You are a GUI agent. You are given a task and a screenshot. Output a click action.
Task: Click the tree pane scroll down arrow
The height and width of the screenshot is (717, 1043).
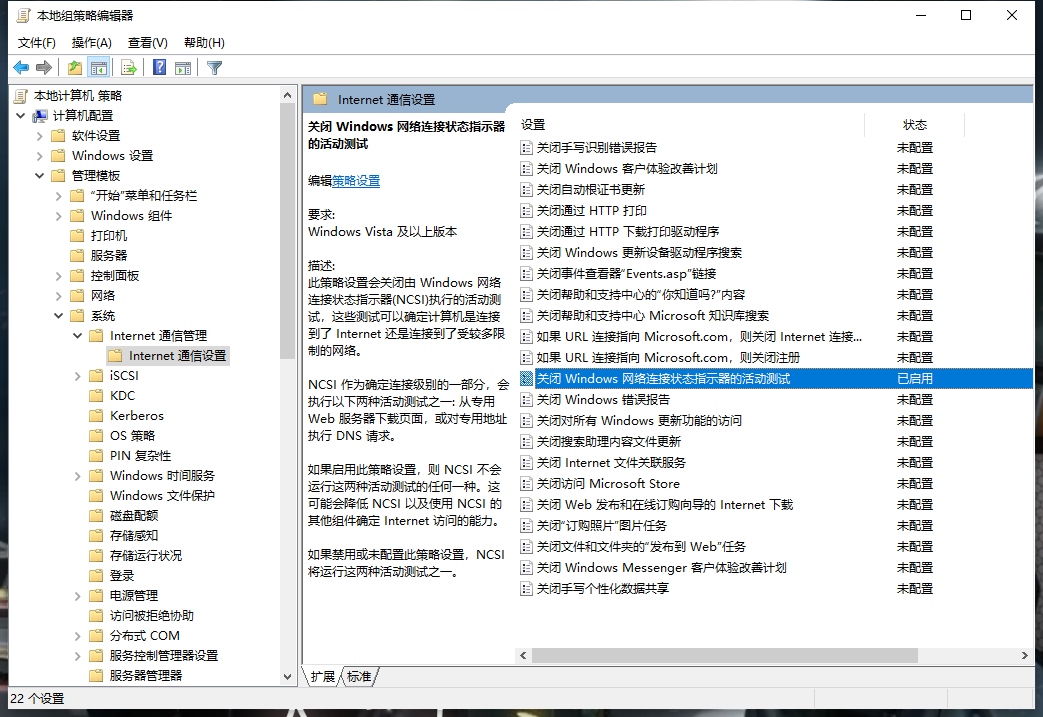[287, 677]
